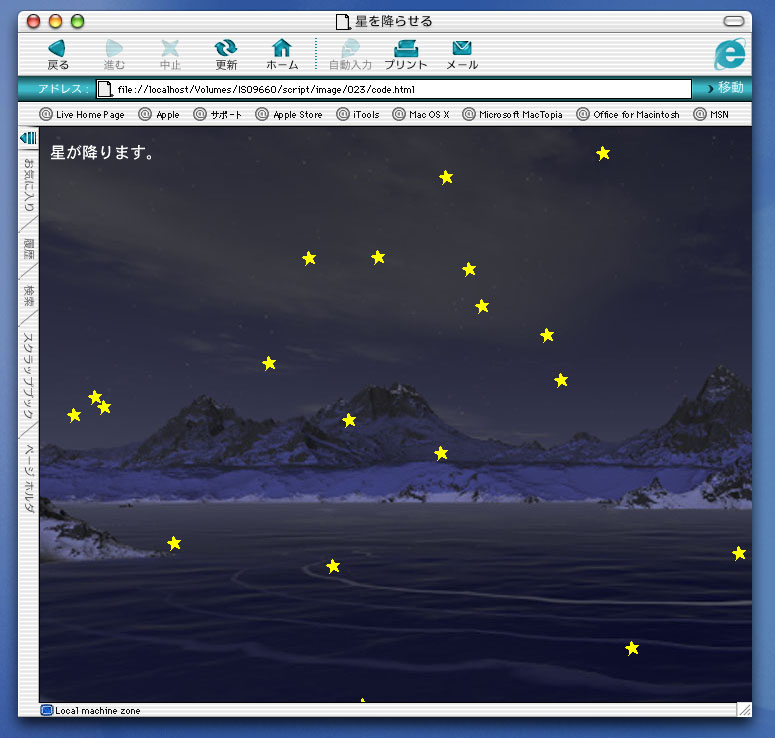The height and width of the screenshot is (738, 775).
Task: Open the サポート favorites link
Action: click(217, 114)
